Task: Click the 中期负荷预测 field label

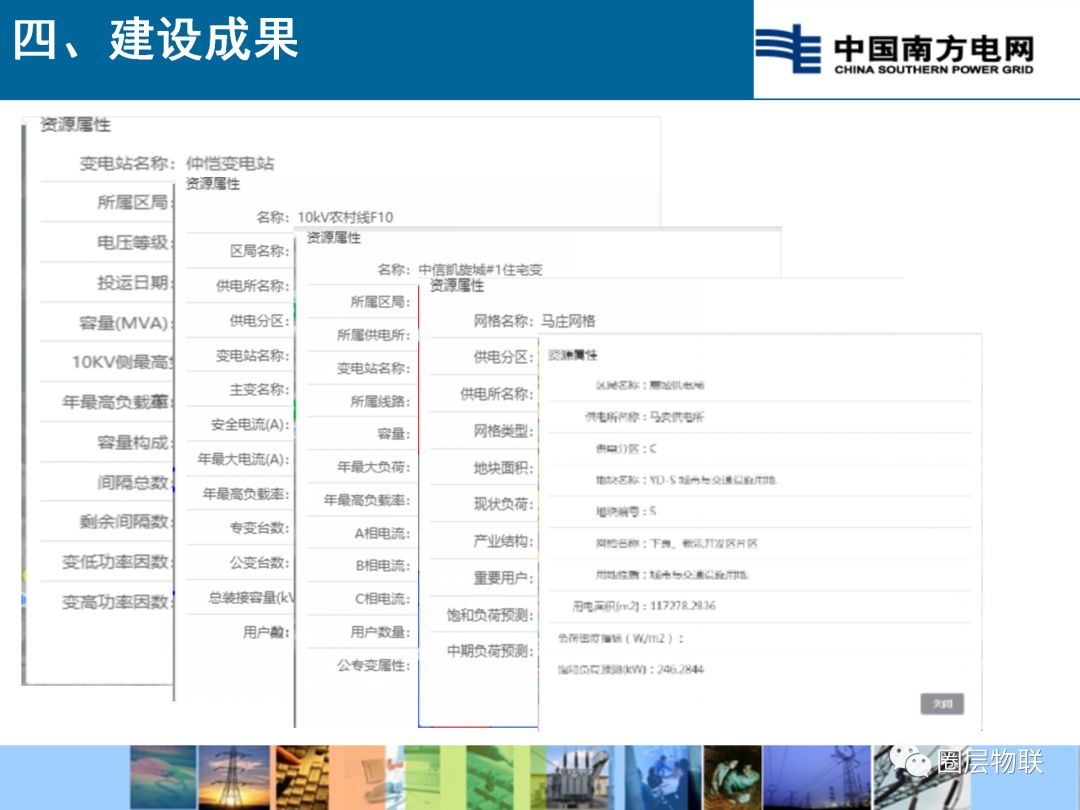Action: pos(490,651)
